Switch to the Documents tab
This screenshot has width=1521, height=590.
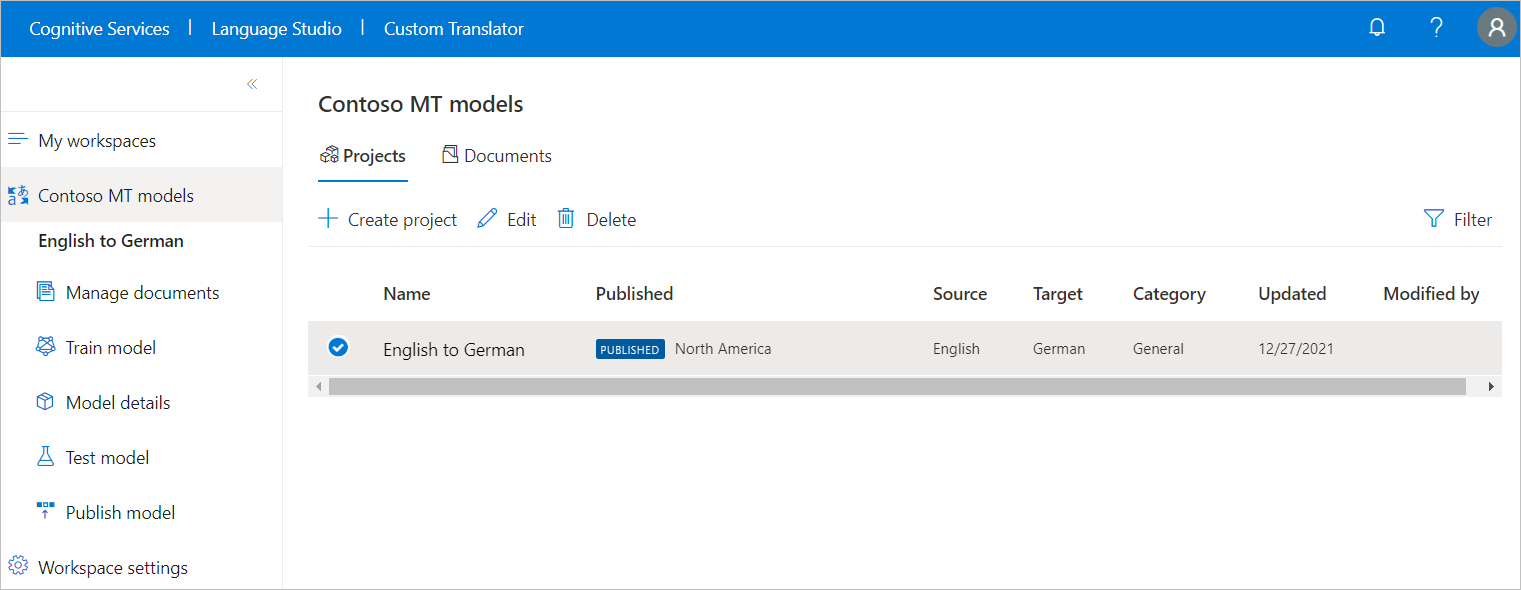coord(497,155)
